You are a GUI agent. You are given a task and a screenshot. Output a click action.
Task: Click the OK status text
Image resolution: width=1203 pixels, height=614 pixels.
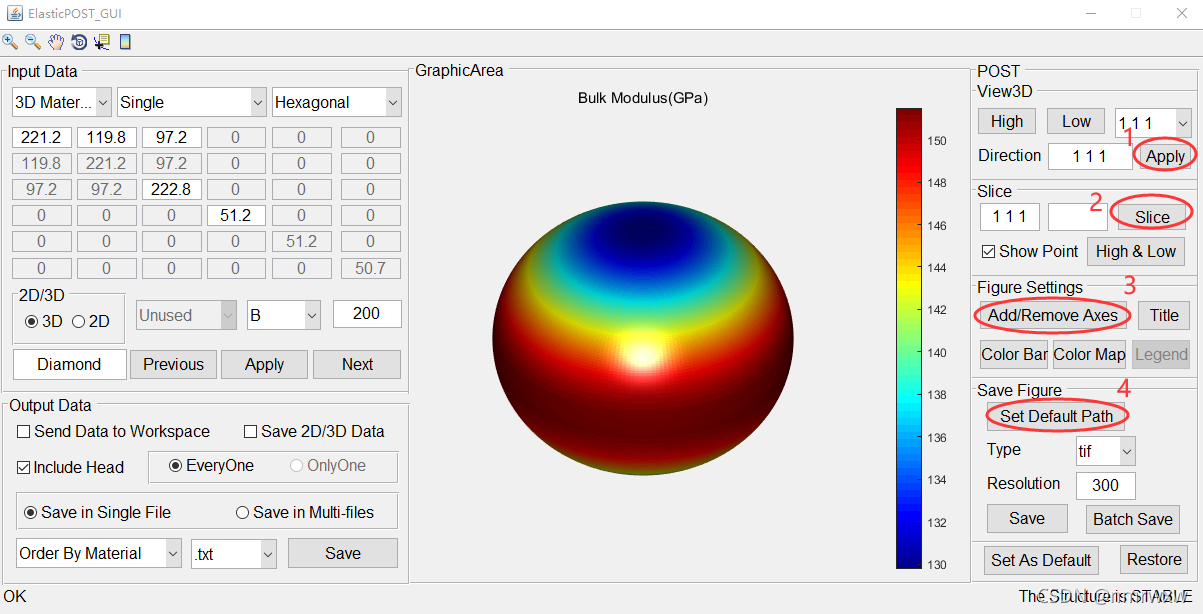pos(15,597)
